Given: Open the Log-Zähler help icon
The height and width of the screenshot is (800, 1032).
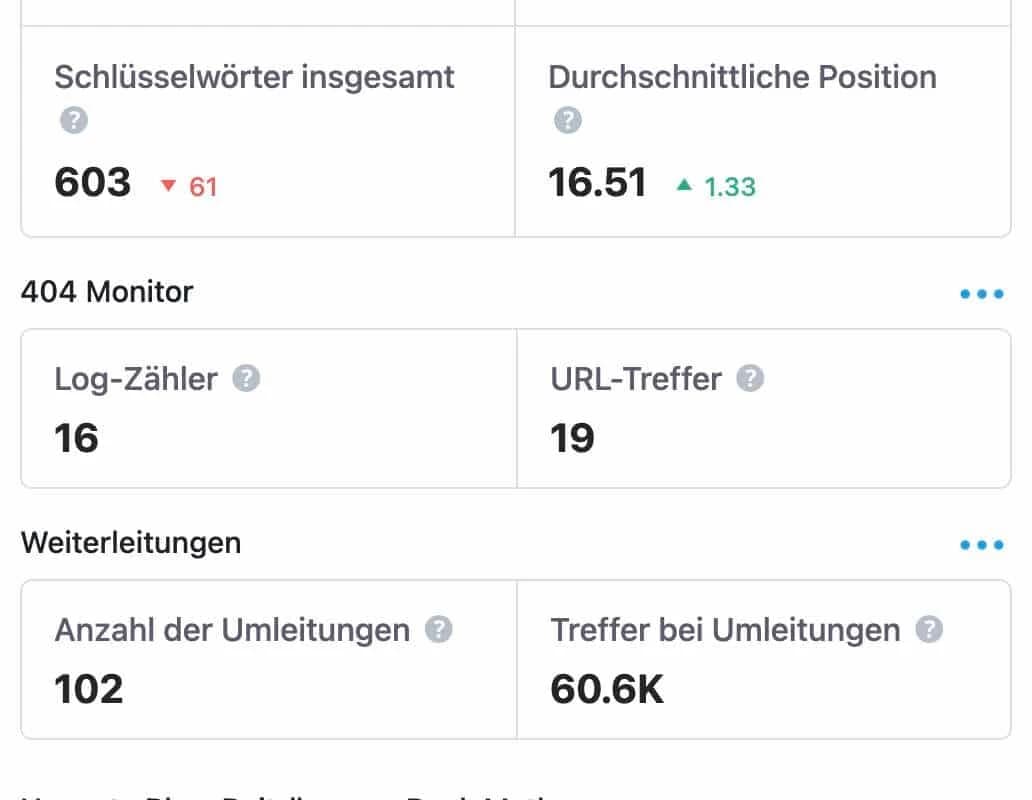Looking at the screenshot, I should [x=248, y=378].
